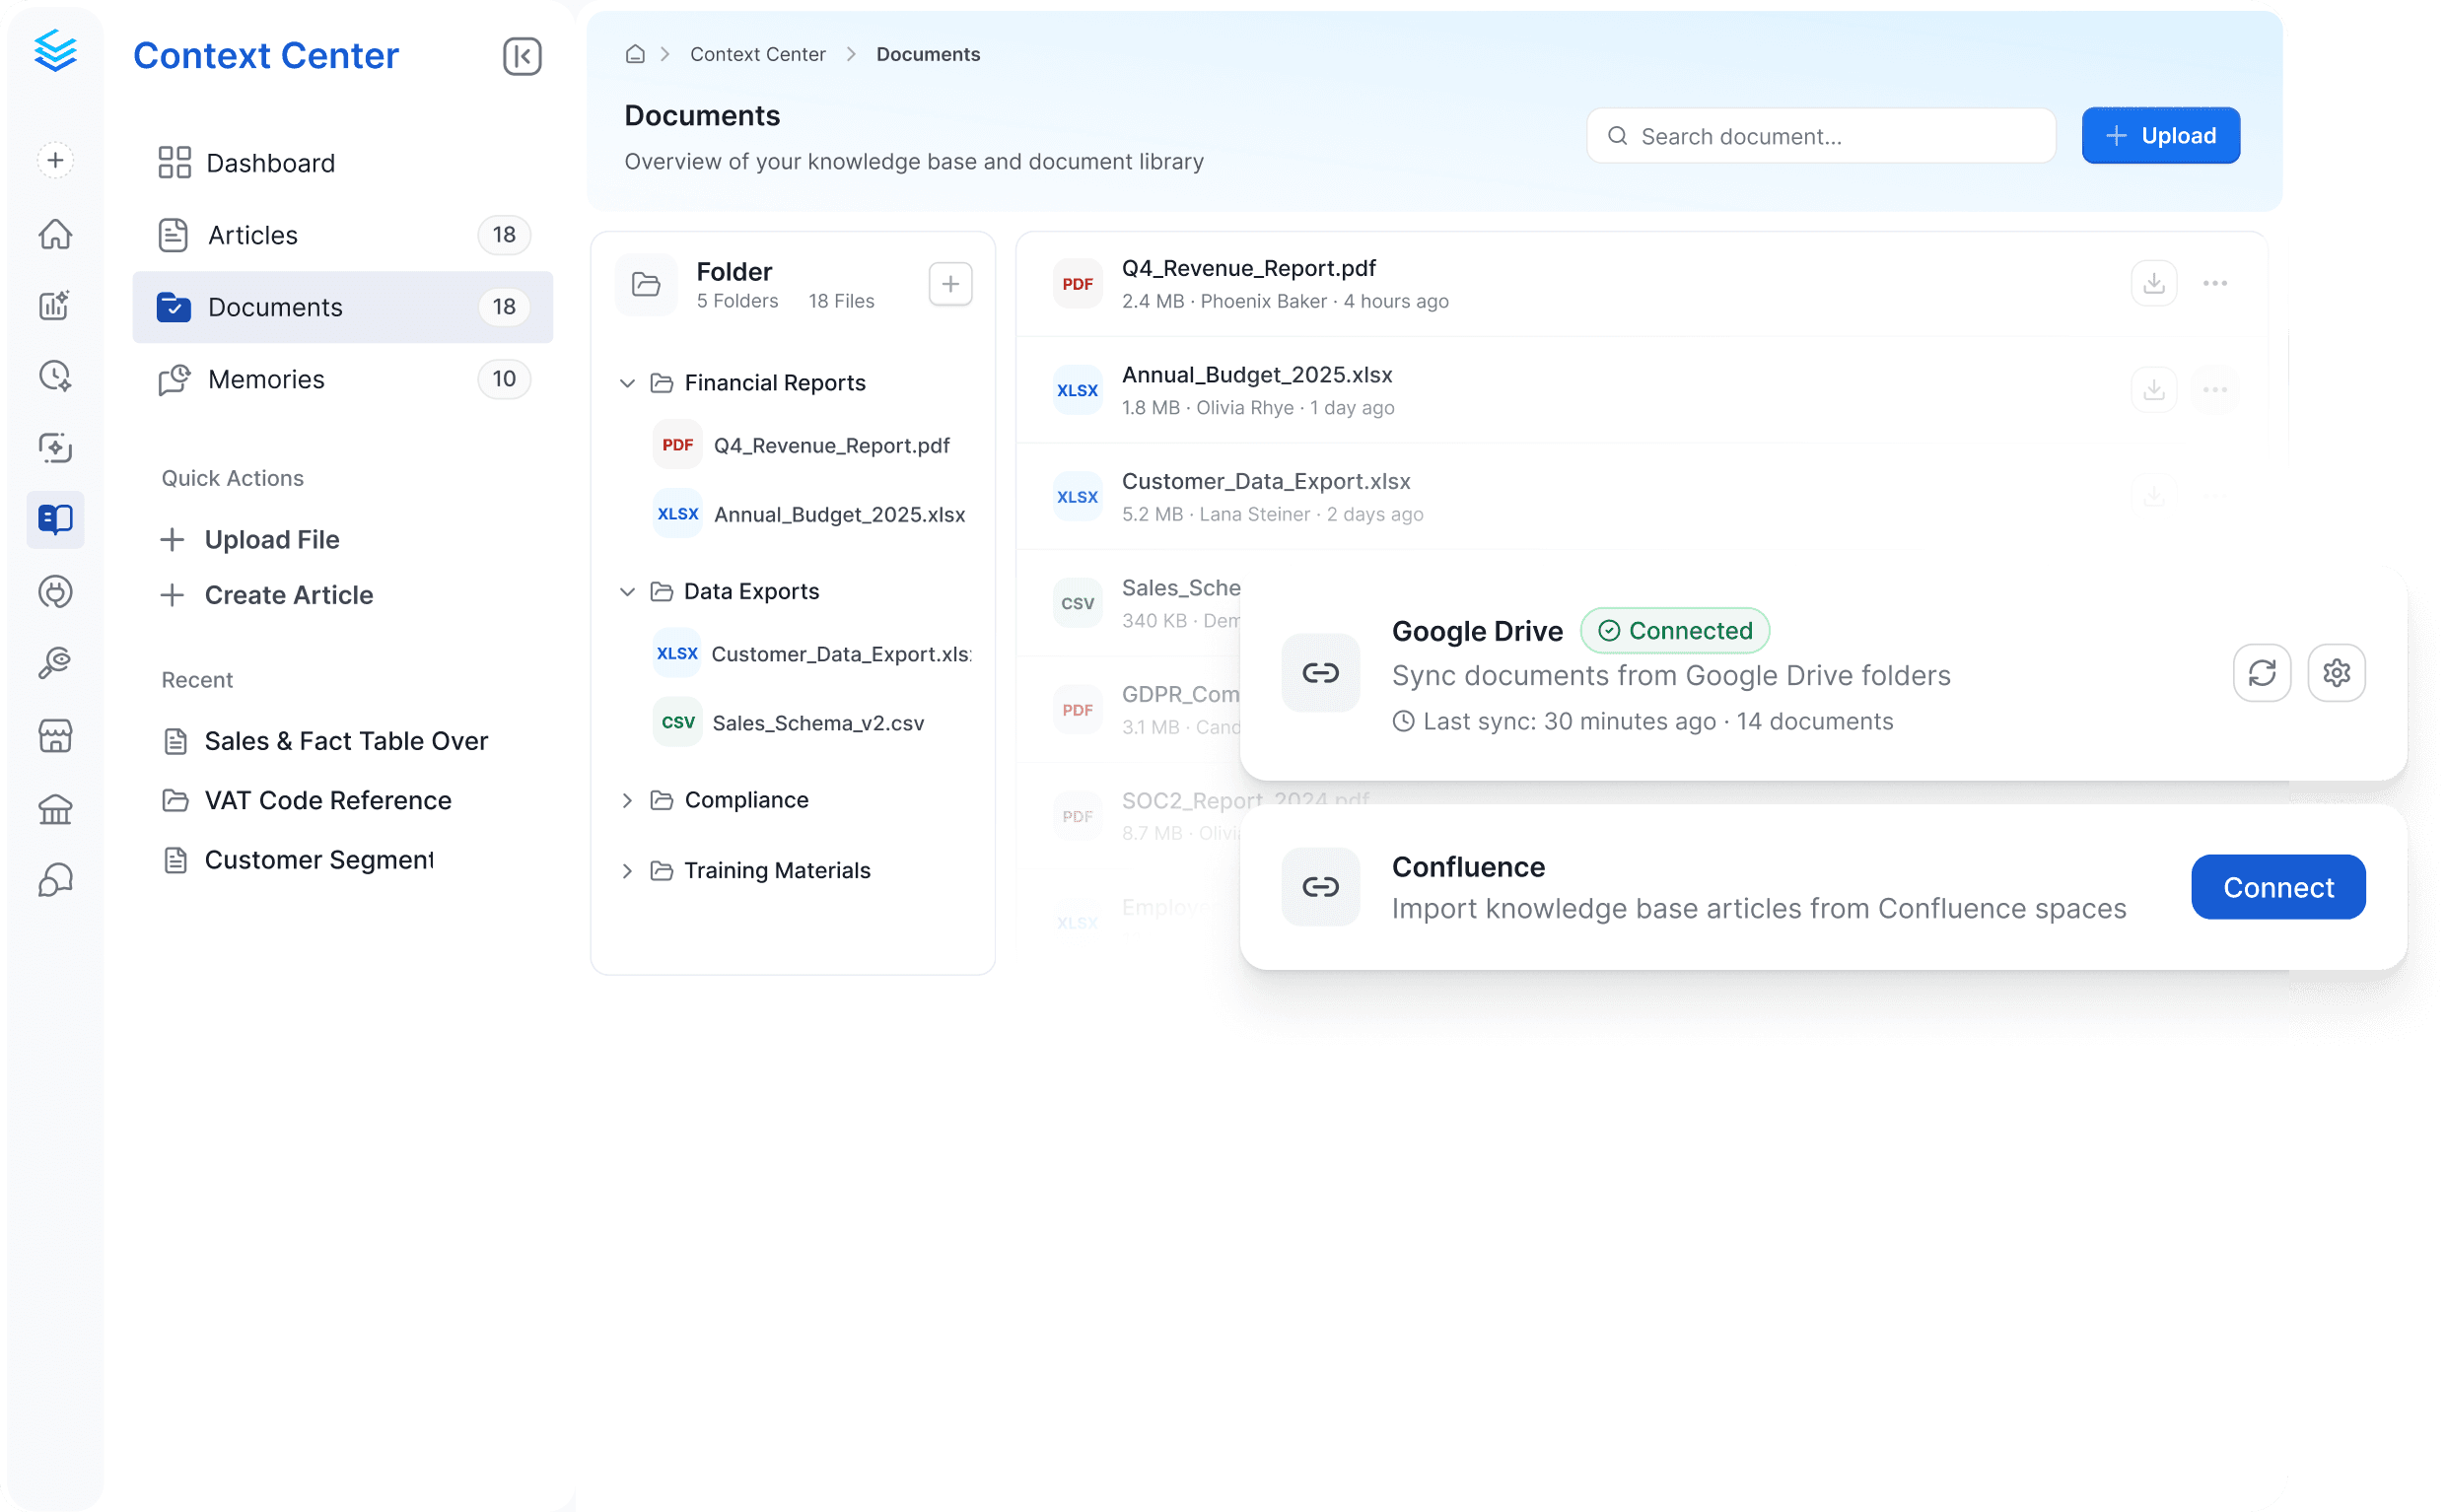This screenshot has height=1512, width=2447.
Task: Open the home icon in left rail
Action: click(56, 233)
